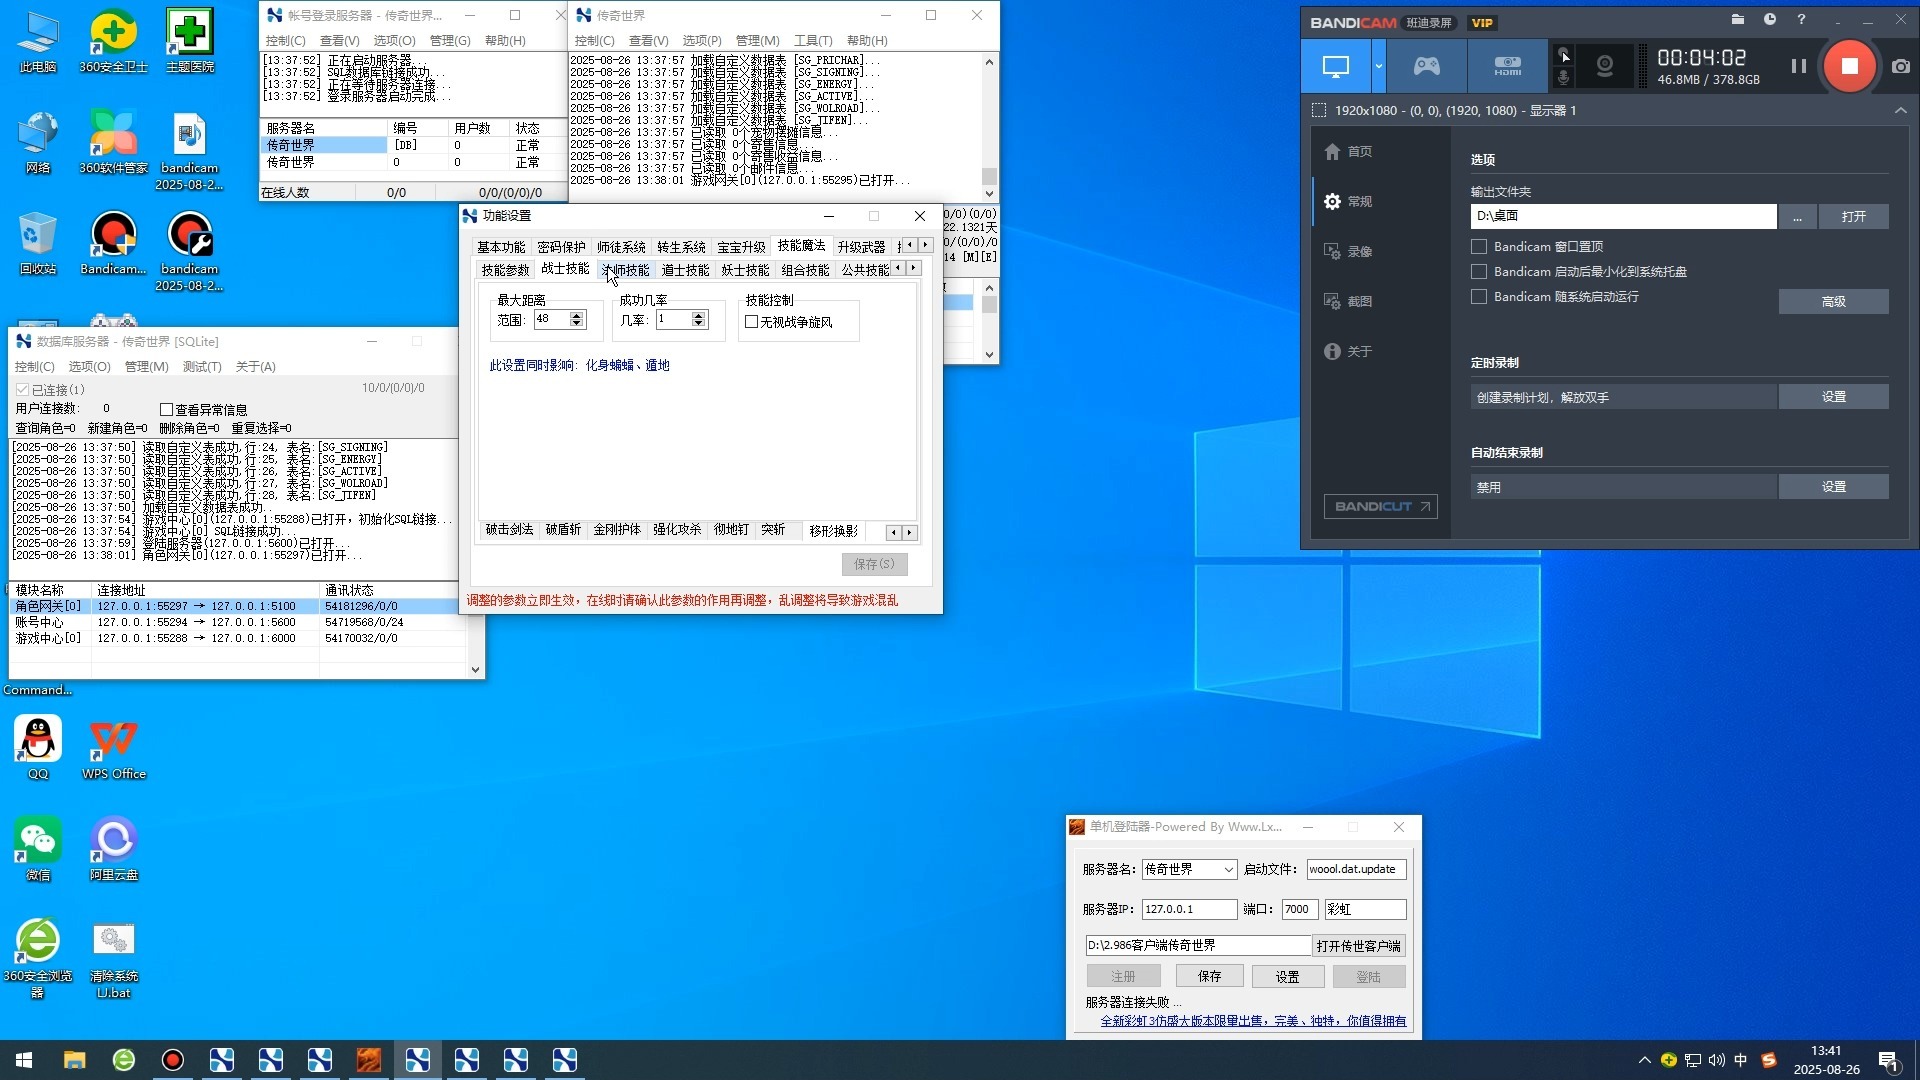1920x1080 pixels.
Task: Select Bandicam game recording mode icon
Action: pos(1427,66)
